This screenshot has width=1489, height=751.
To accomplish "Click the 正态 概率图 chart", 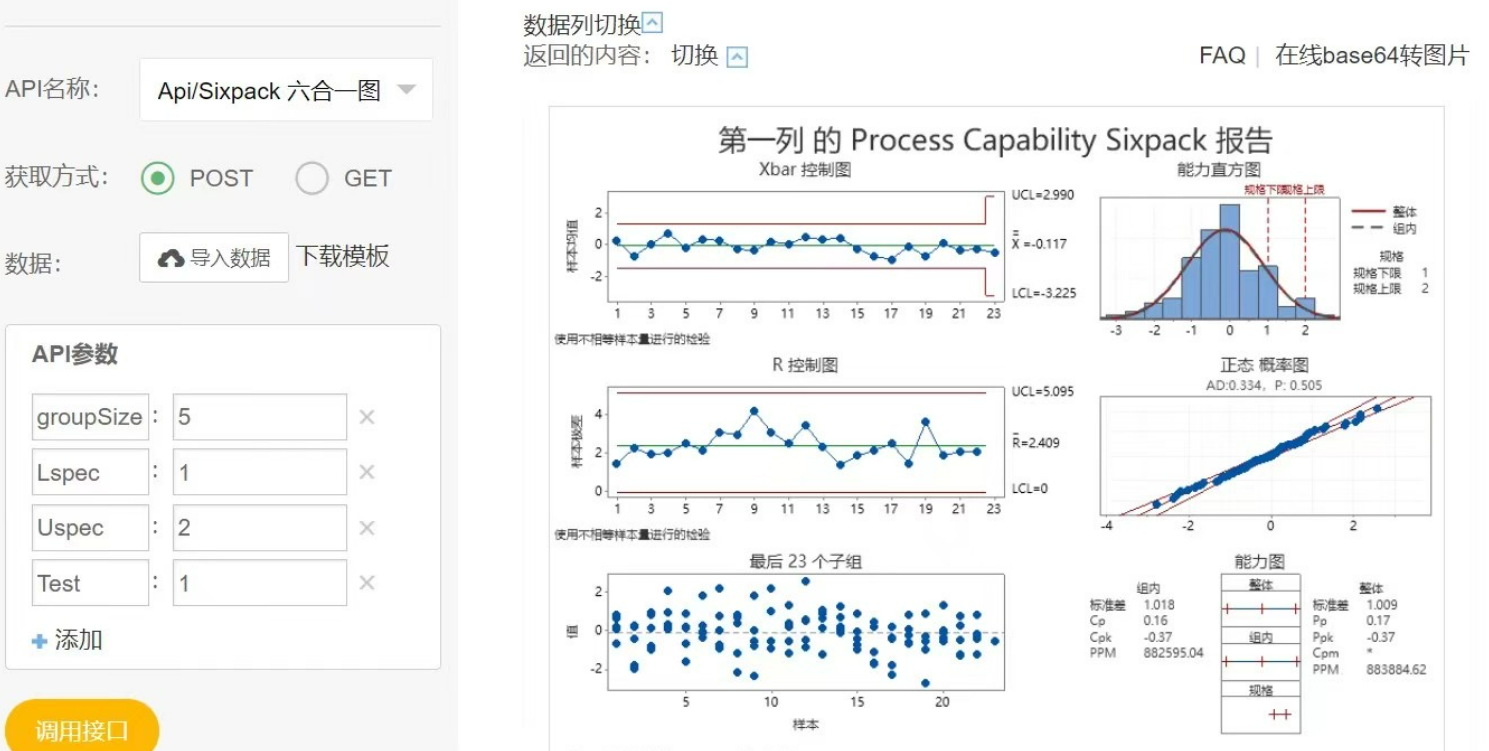I will click(1265, 456).
